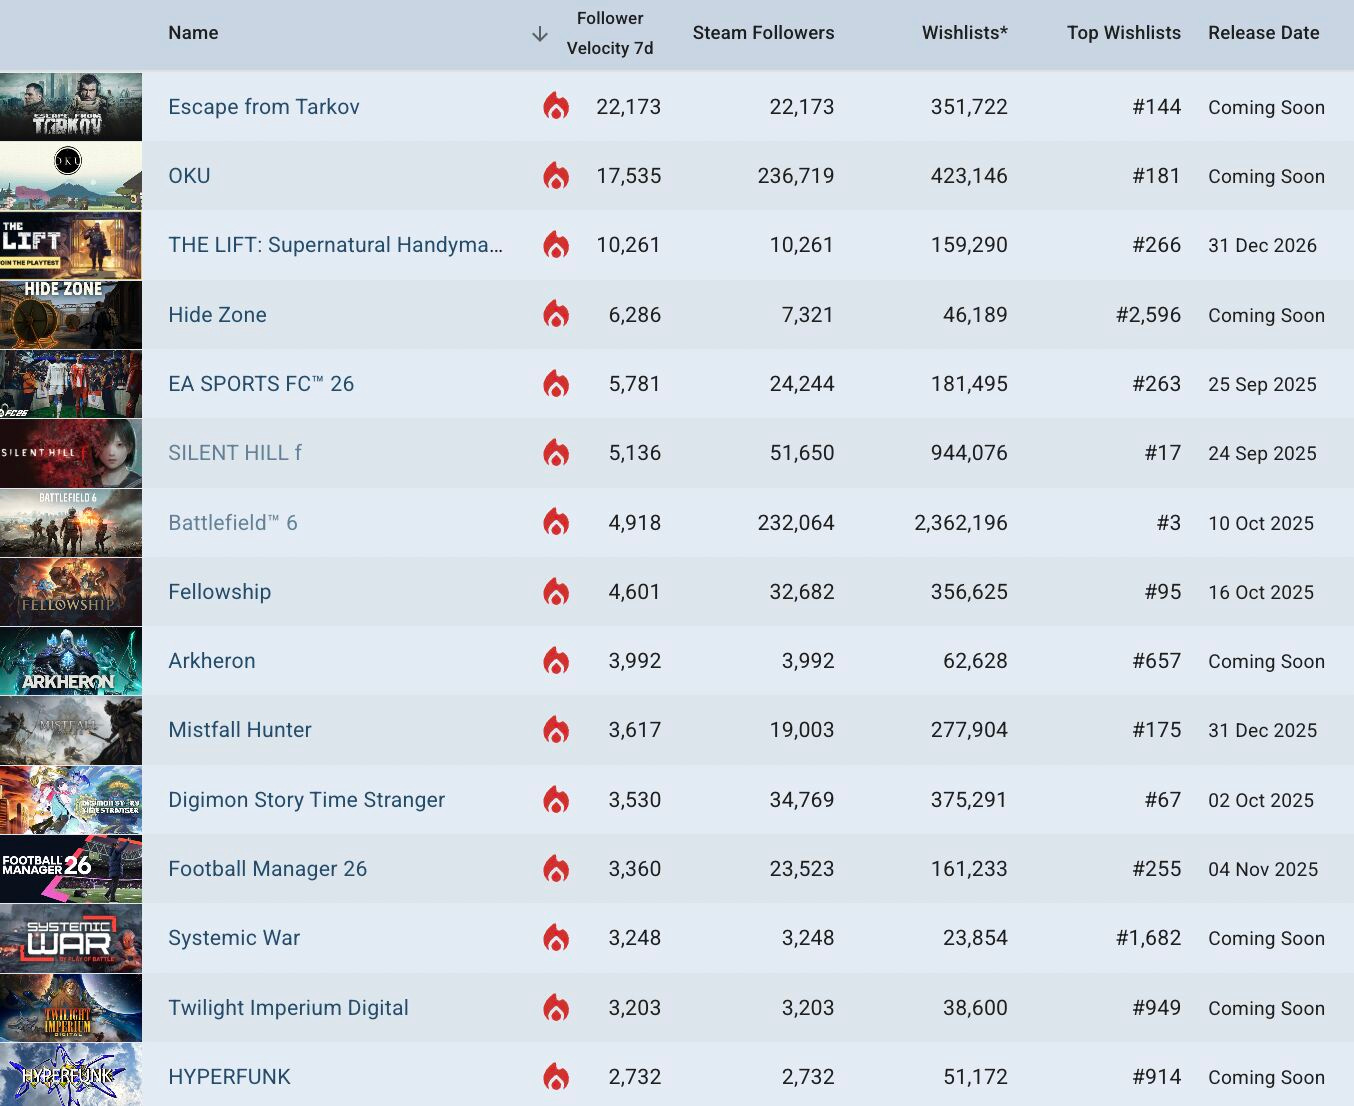
Task: Sort by Name column header
Action: tap(193, 33)
